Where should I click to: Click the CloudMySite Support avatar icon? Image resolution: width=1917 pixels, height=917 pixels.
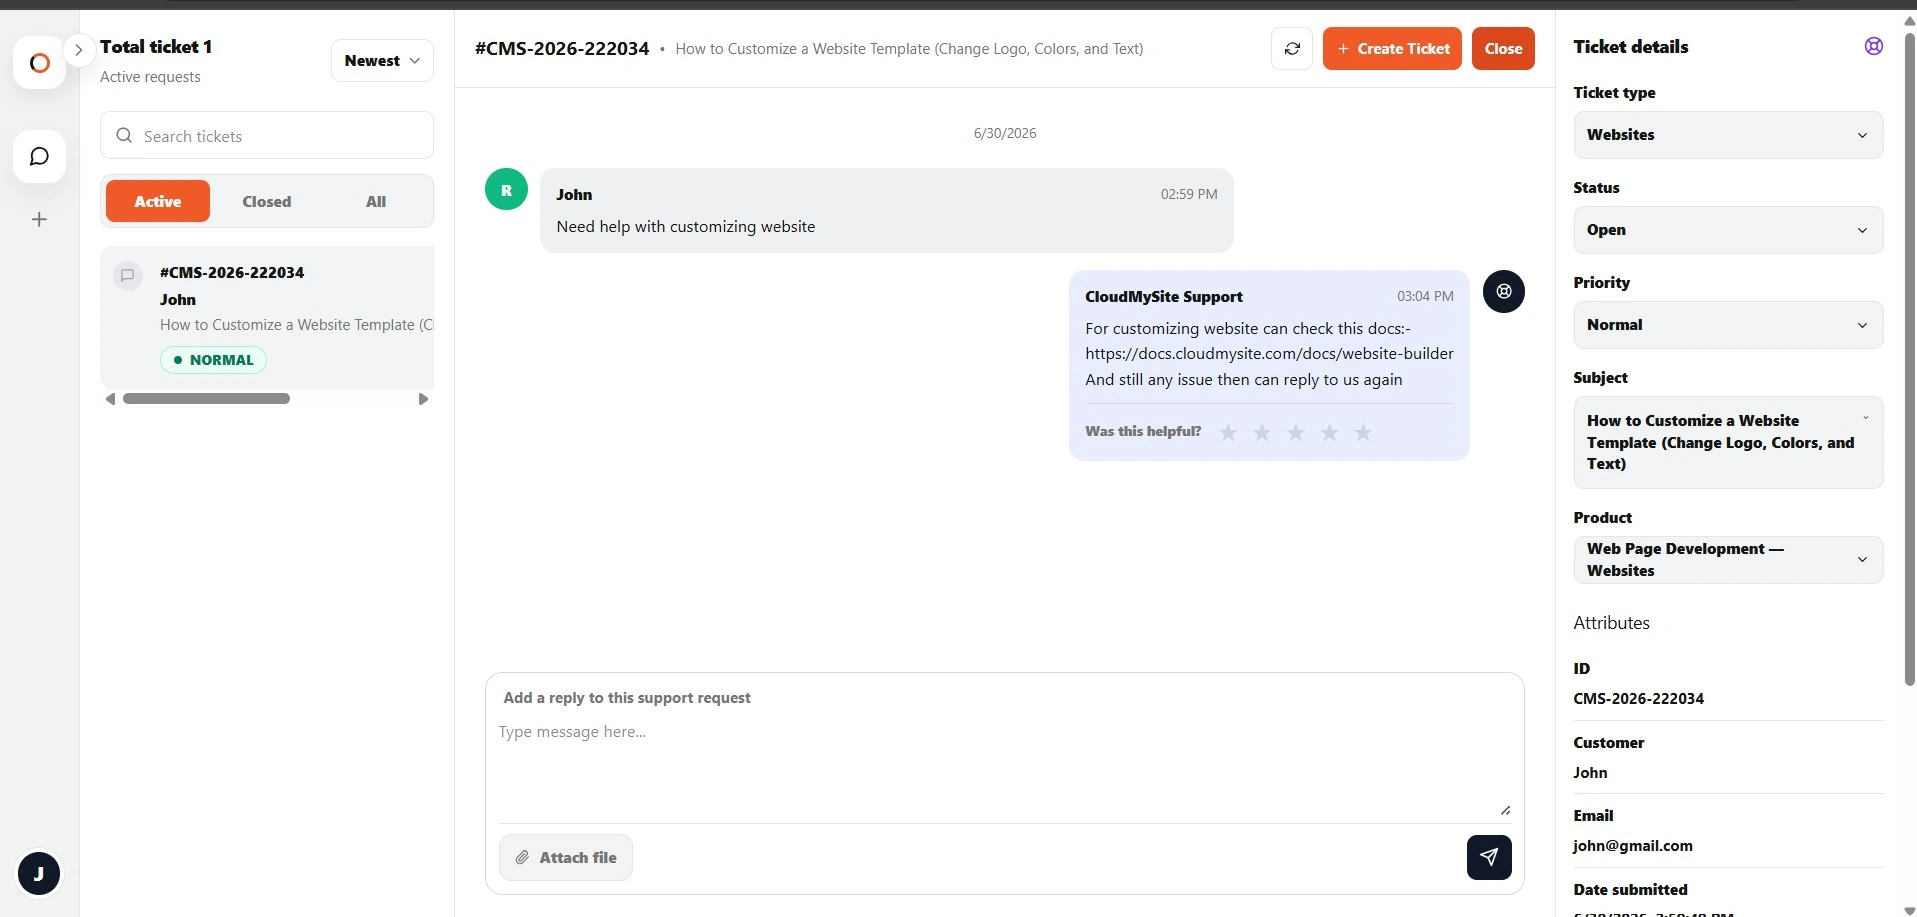pos(1504,292)
